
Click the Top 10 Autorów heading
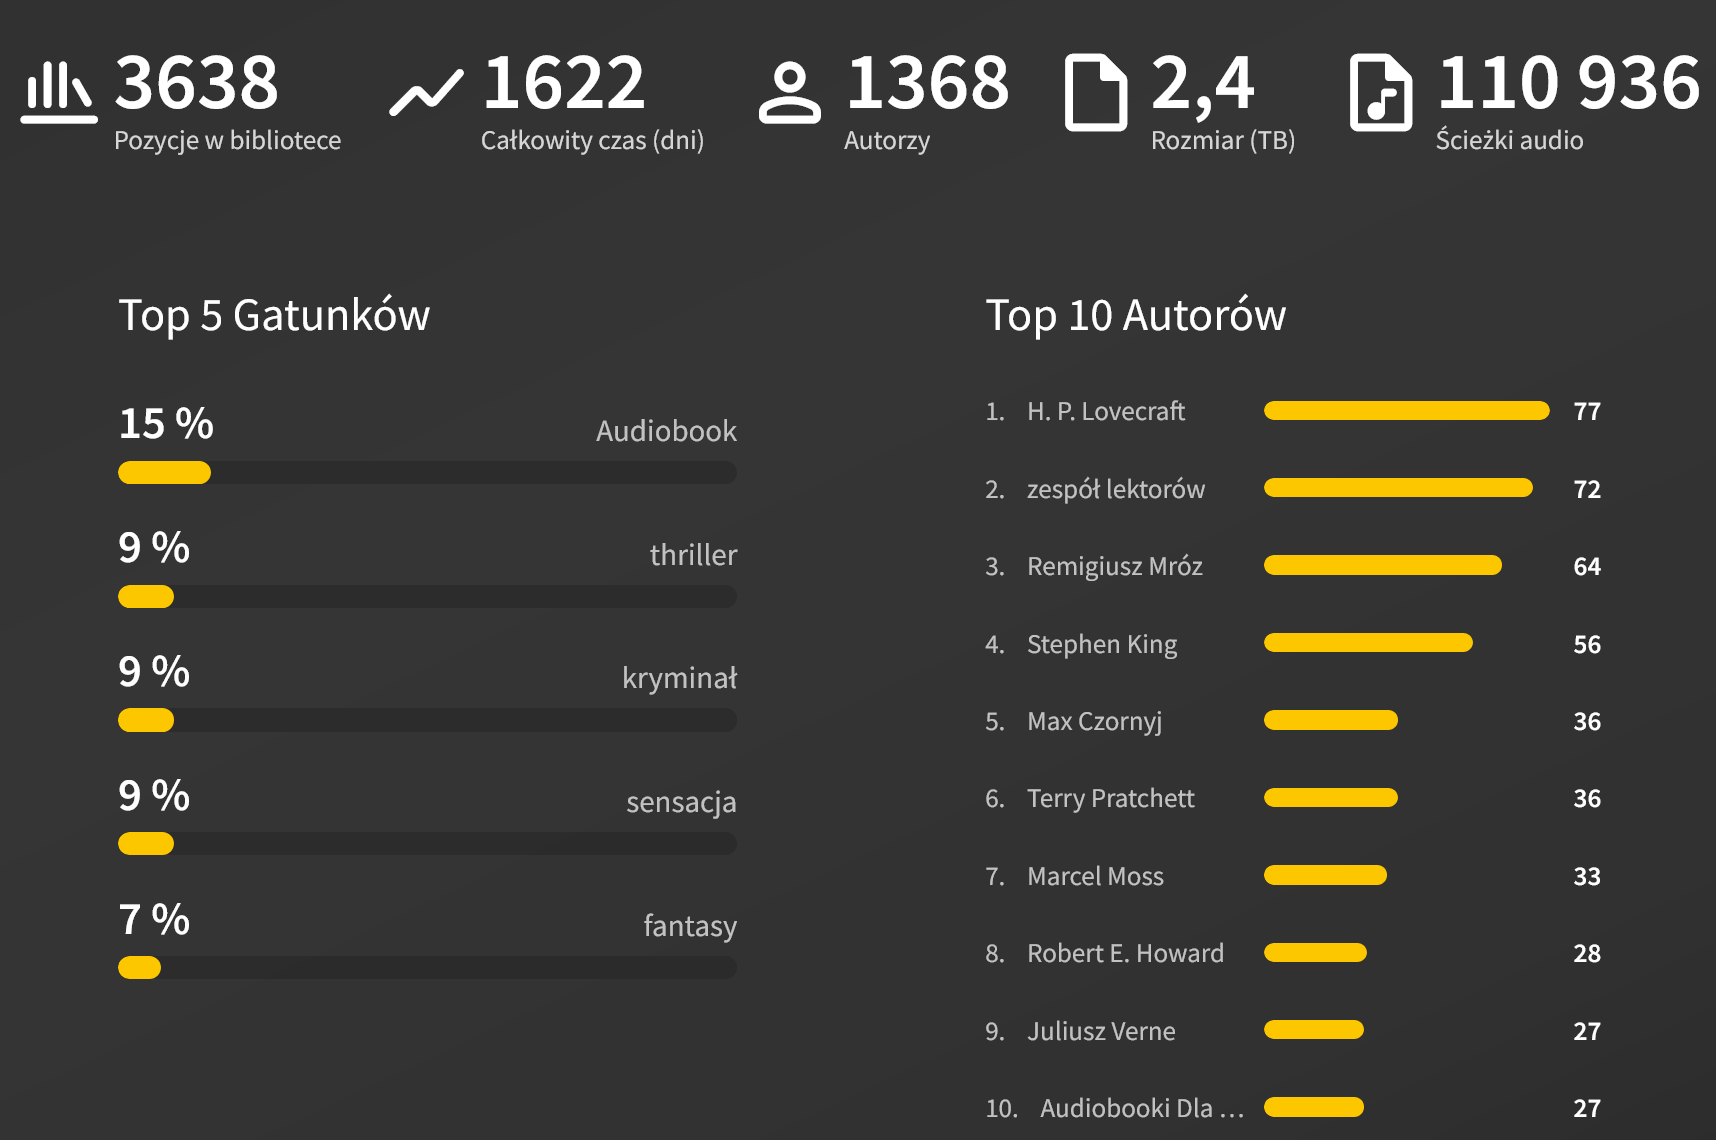pyautogui.click(x=1135, y=315)
